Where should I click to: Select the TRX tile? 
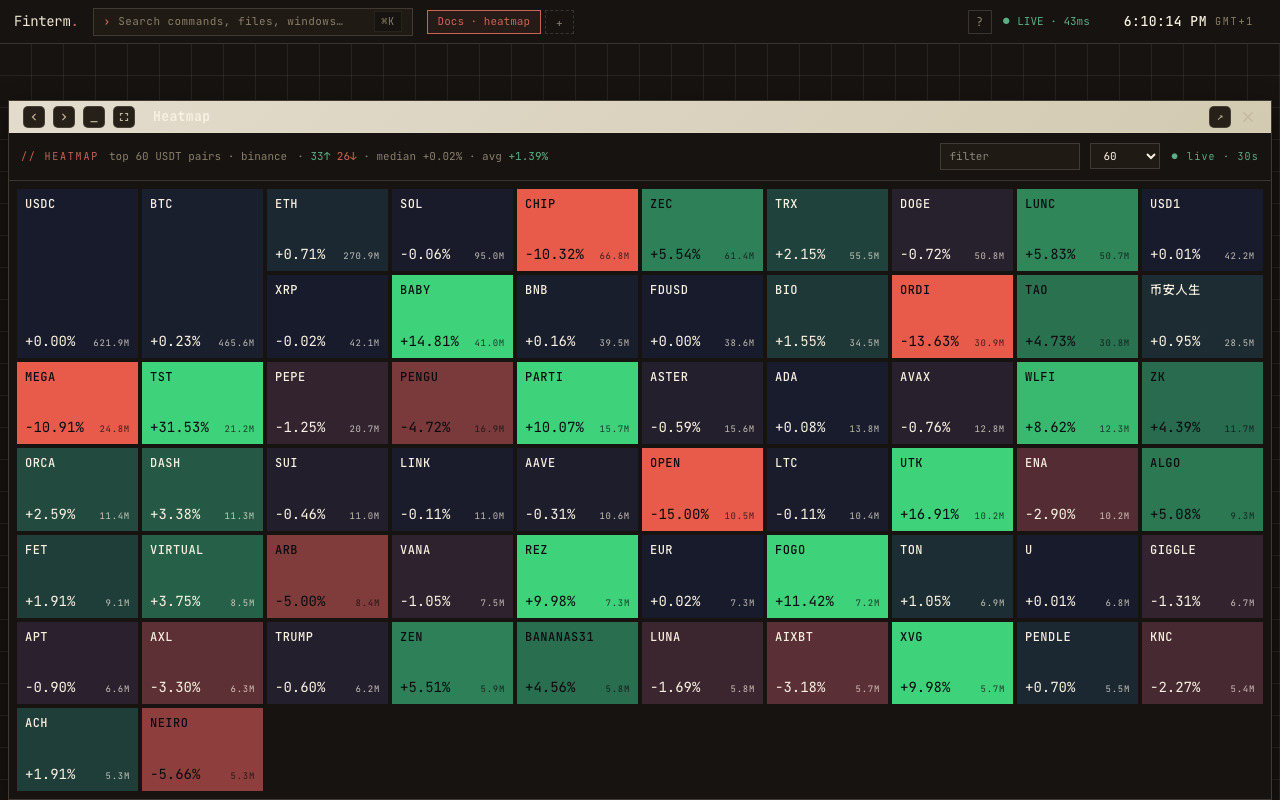[x=827, y=230]
